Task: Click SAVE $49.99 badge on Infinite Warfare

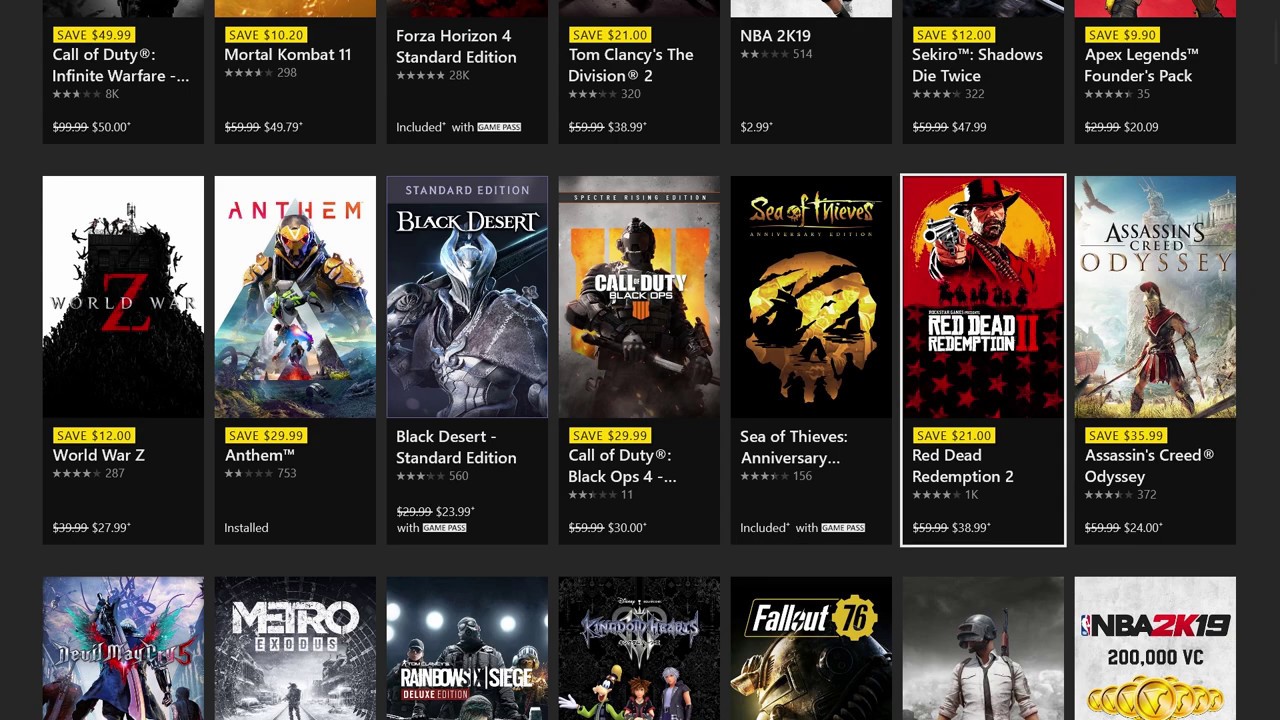Action: (94, 35)
